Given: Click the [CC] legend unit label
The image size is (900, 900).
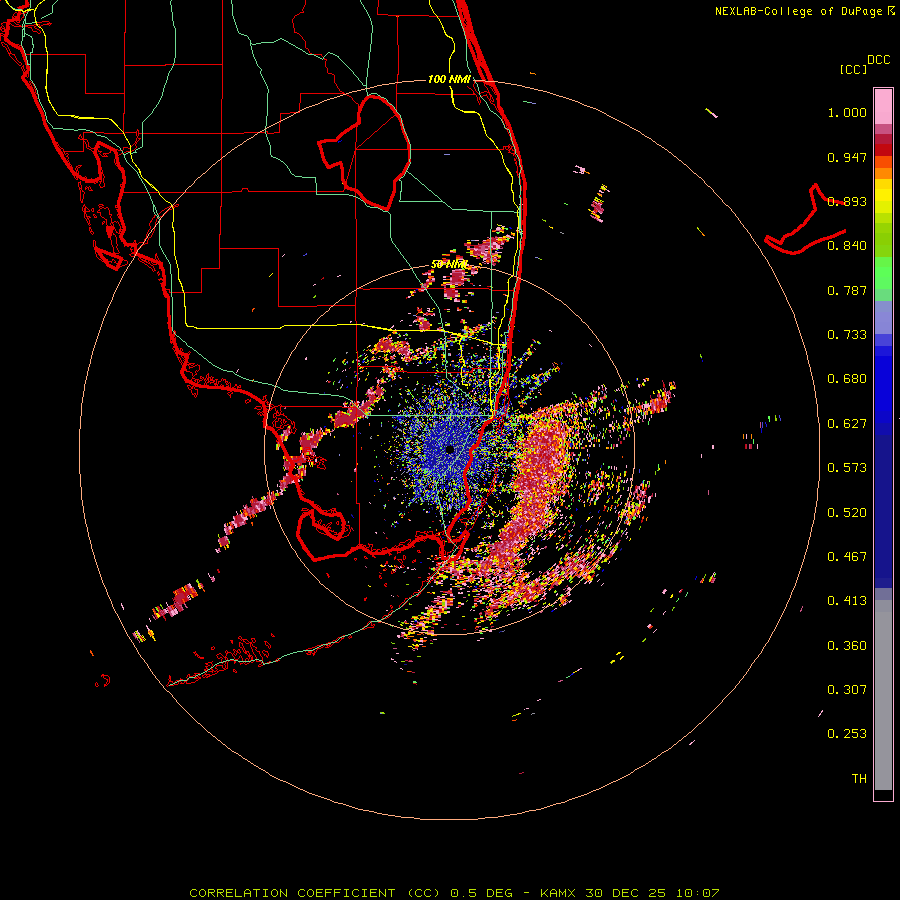Looking at the screenshot, I should tap(853, 69).
